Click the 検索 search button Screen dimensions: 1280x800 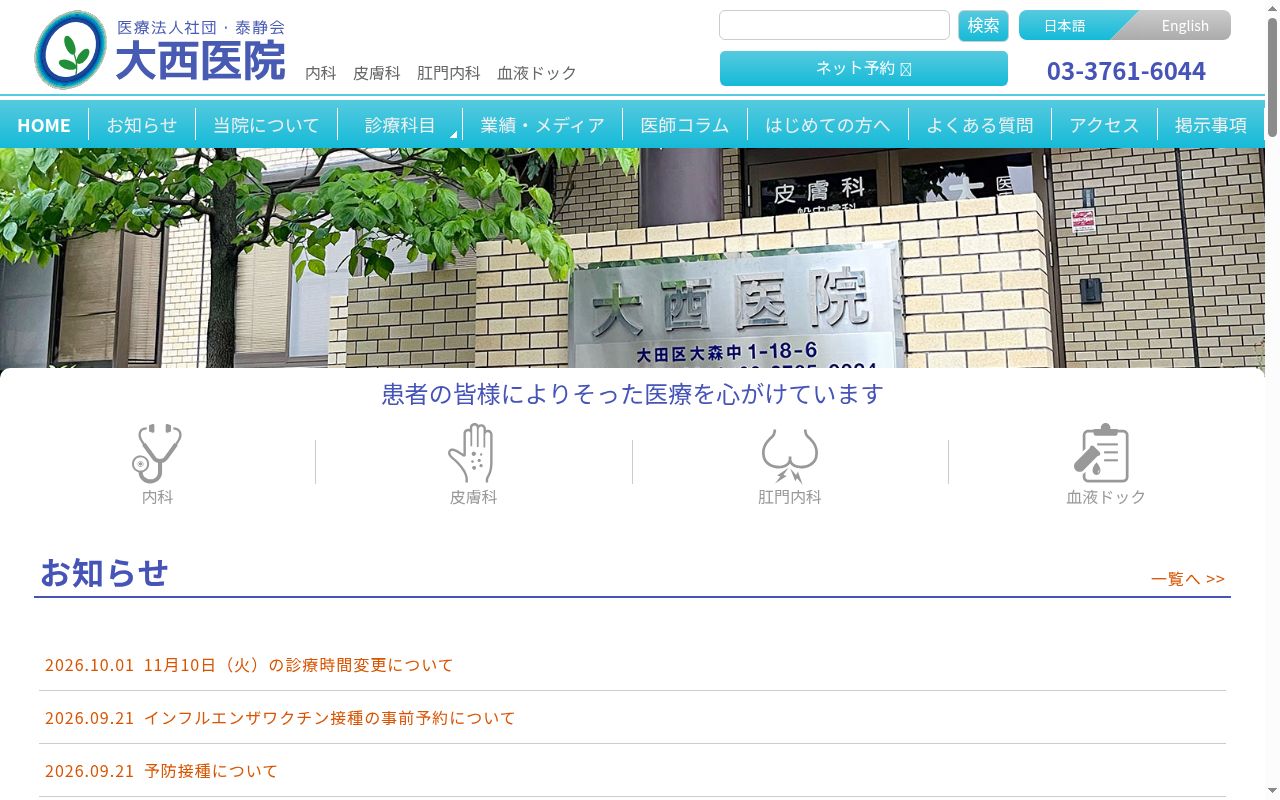pos(983,26)
